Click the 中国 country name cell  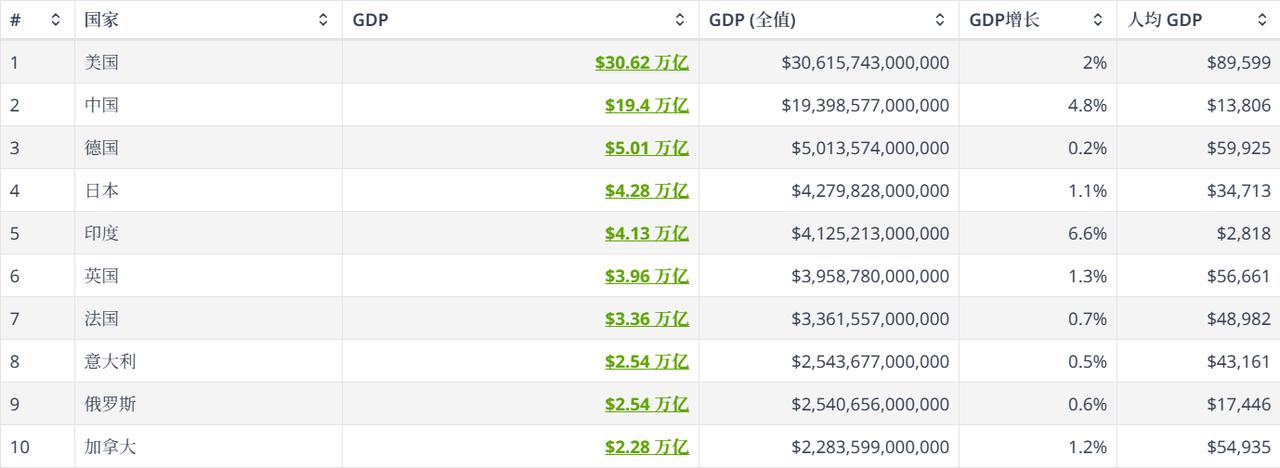tap(102, 105)
